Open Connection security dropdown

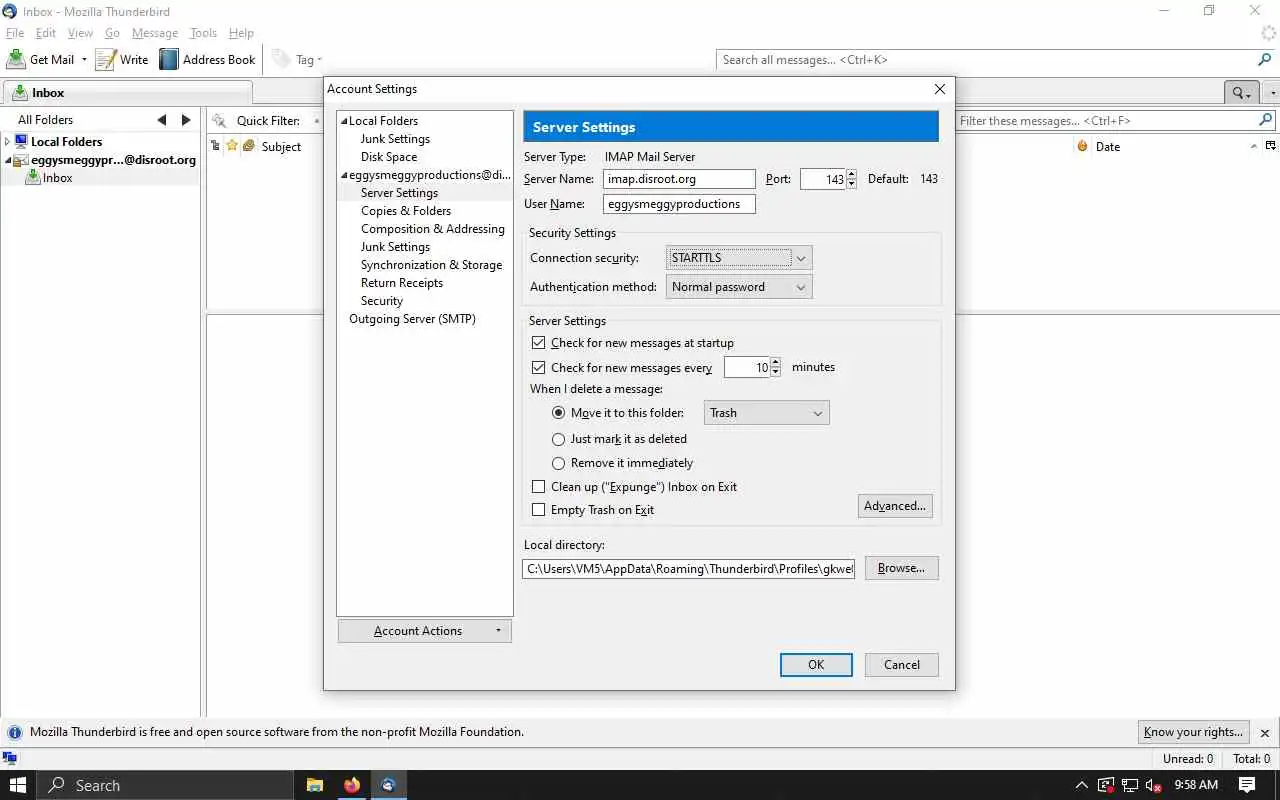tap(739, 258)
